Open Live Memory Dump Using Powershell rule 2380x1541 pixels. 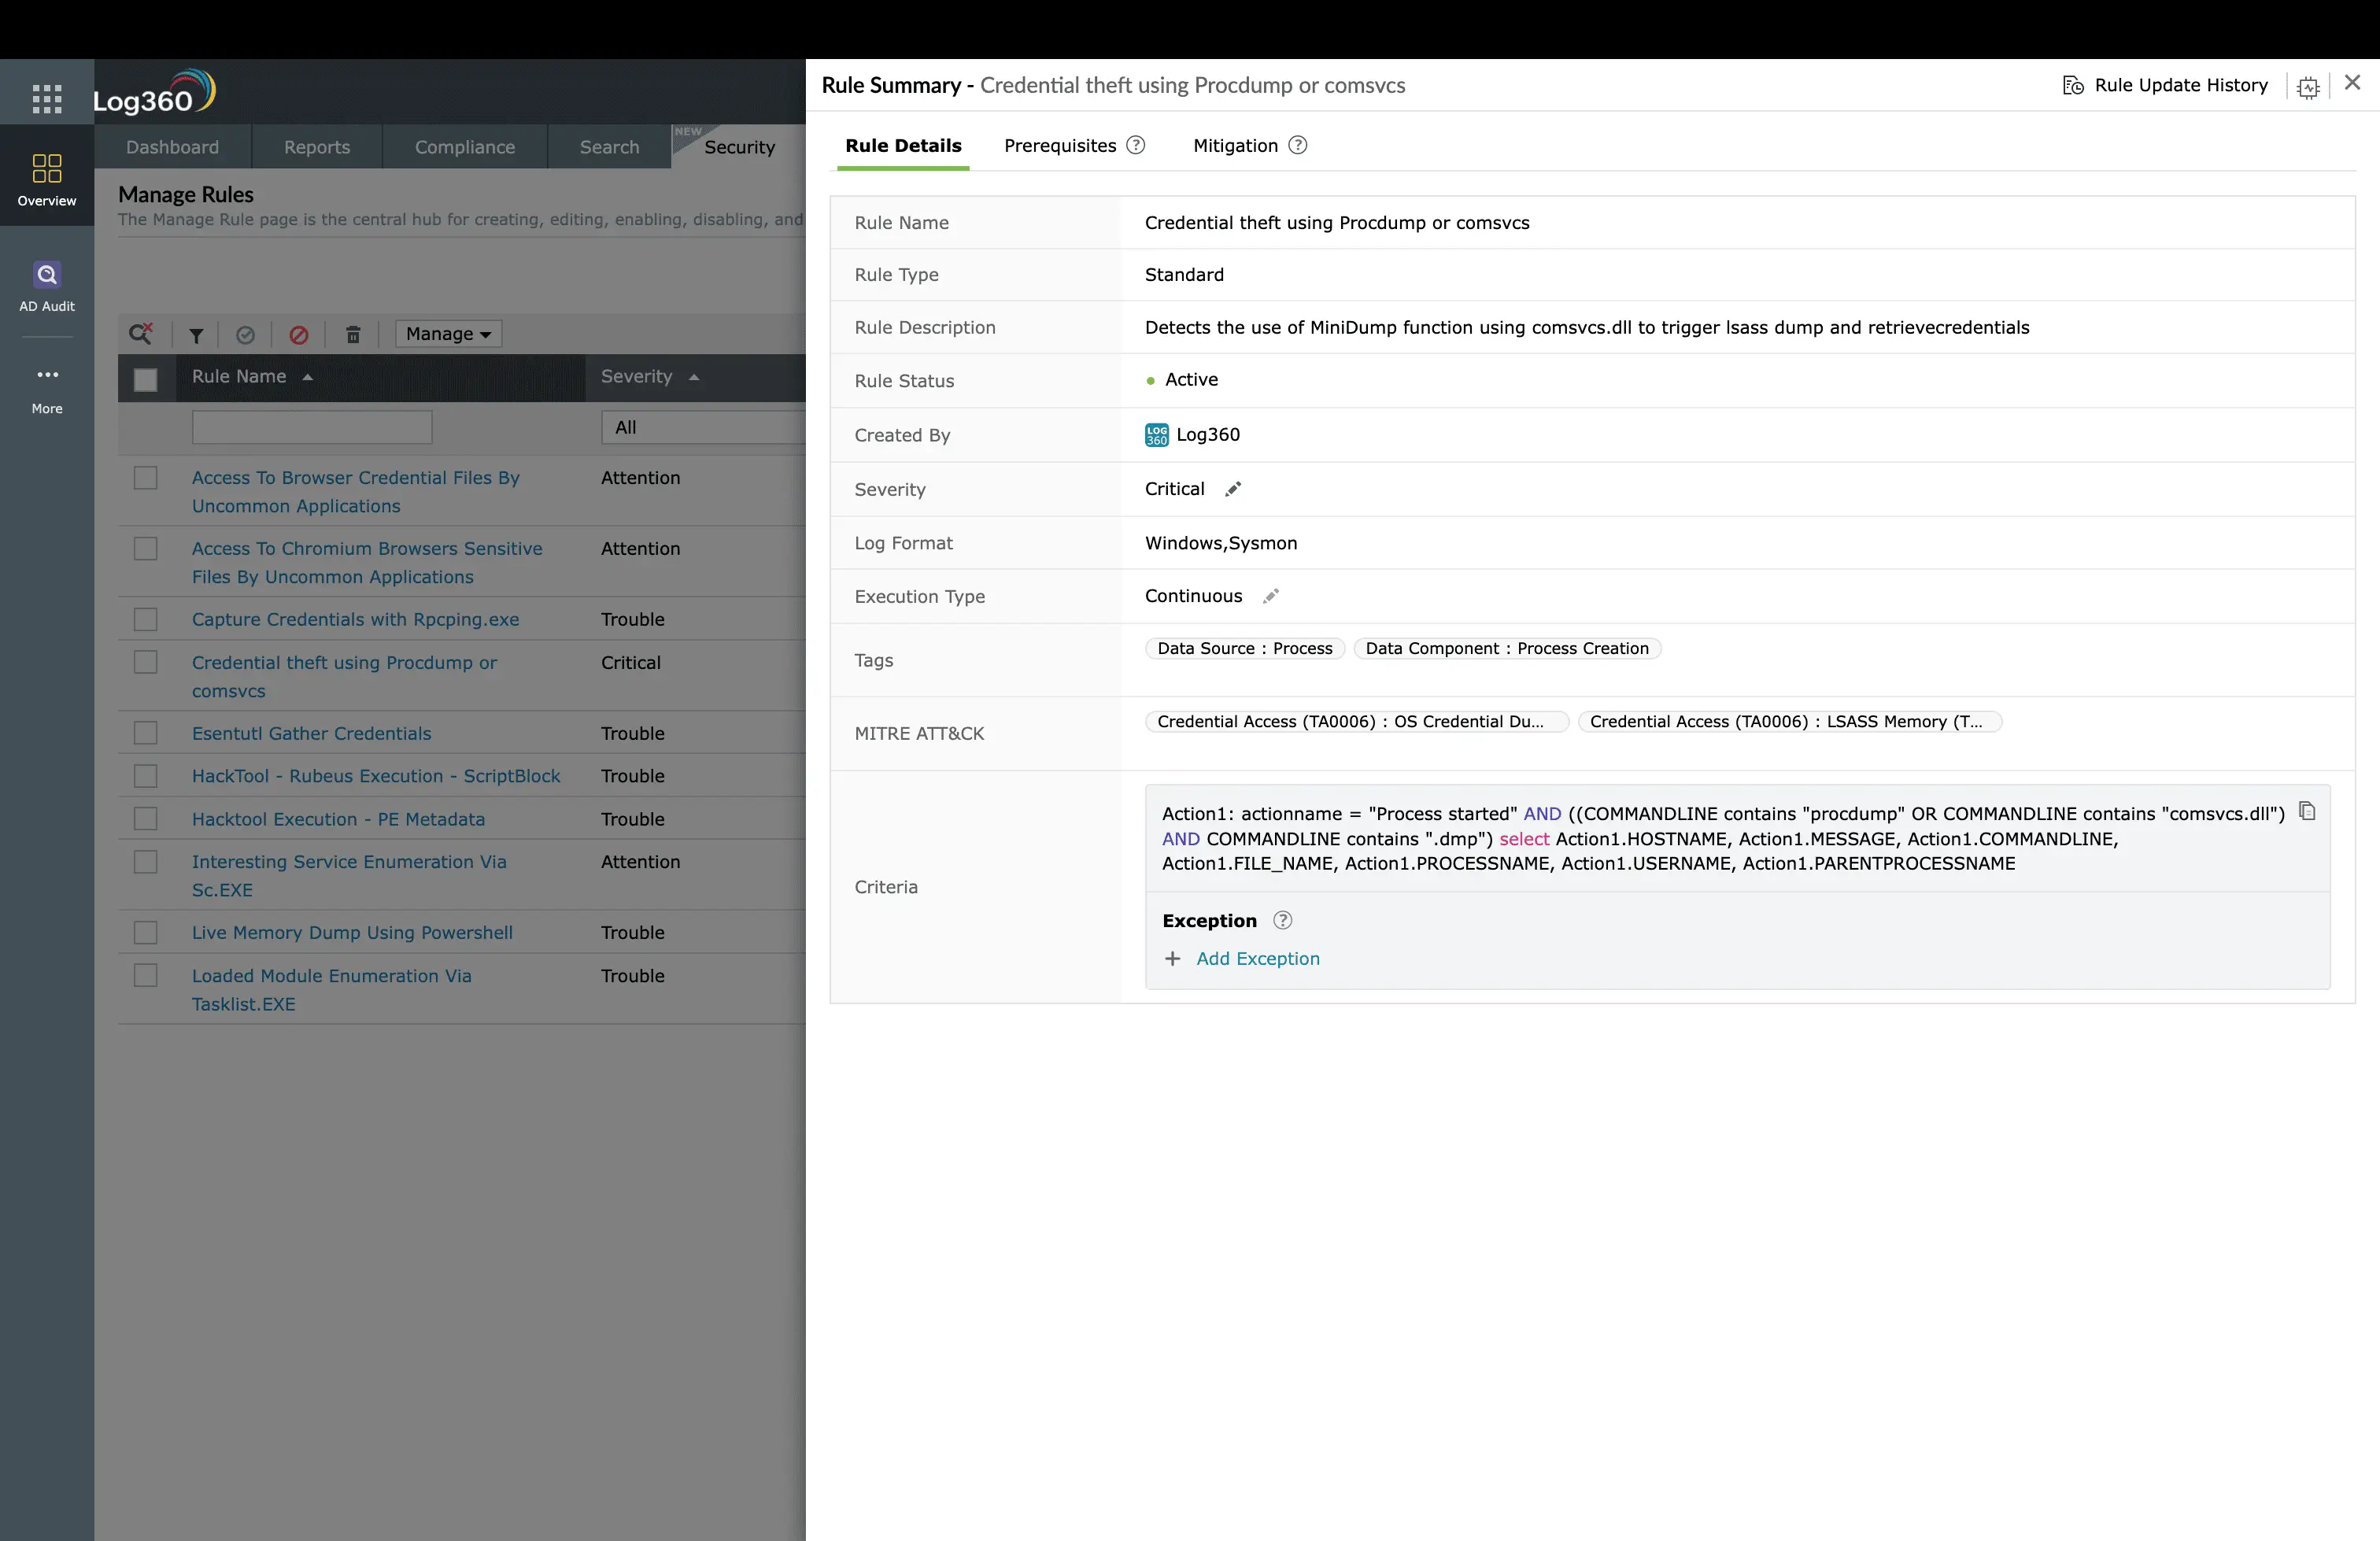352,933
